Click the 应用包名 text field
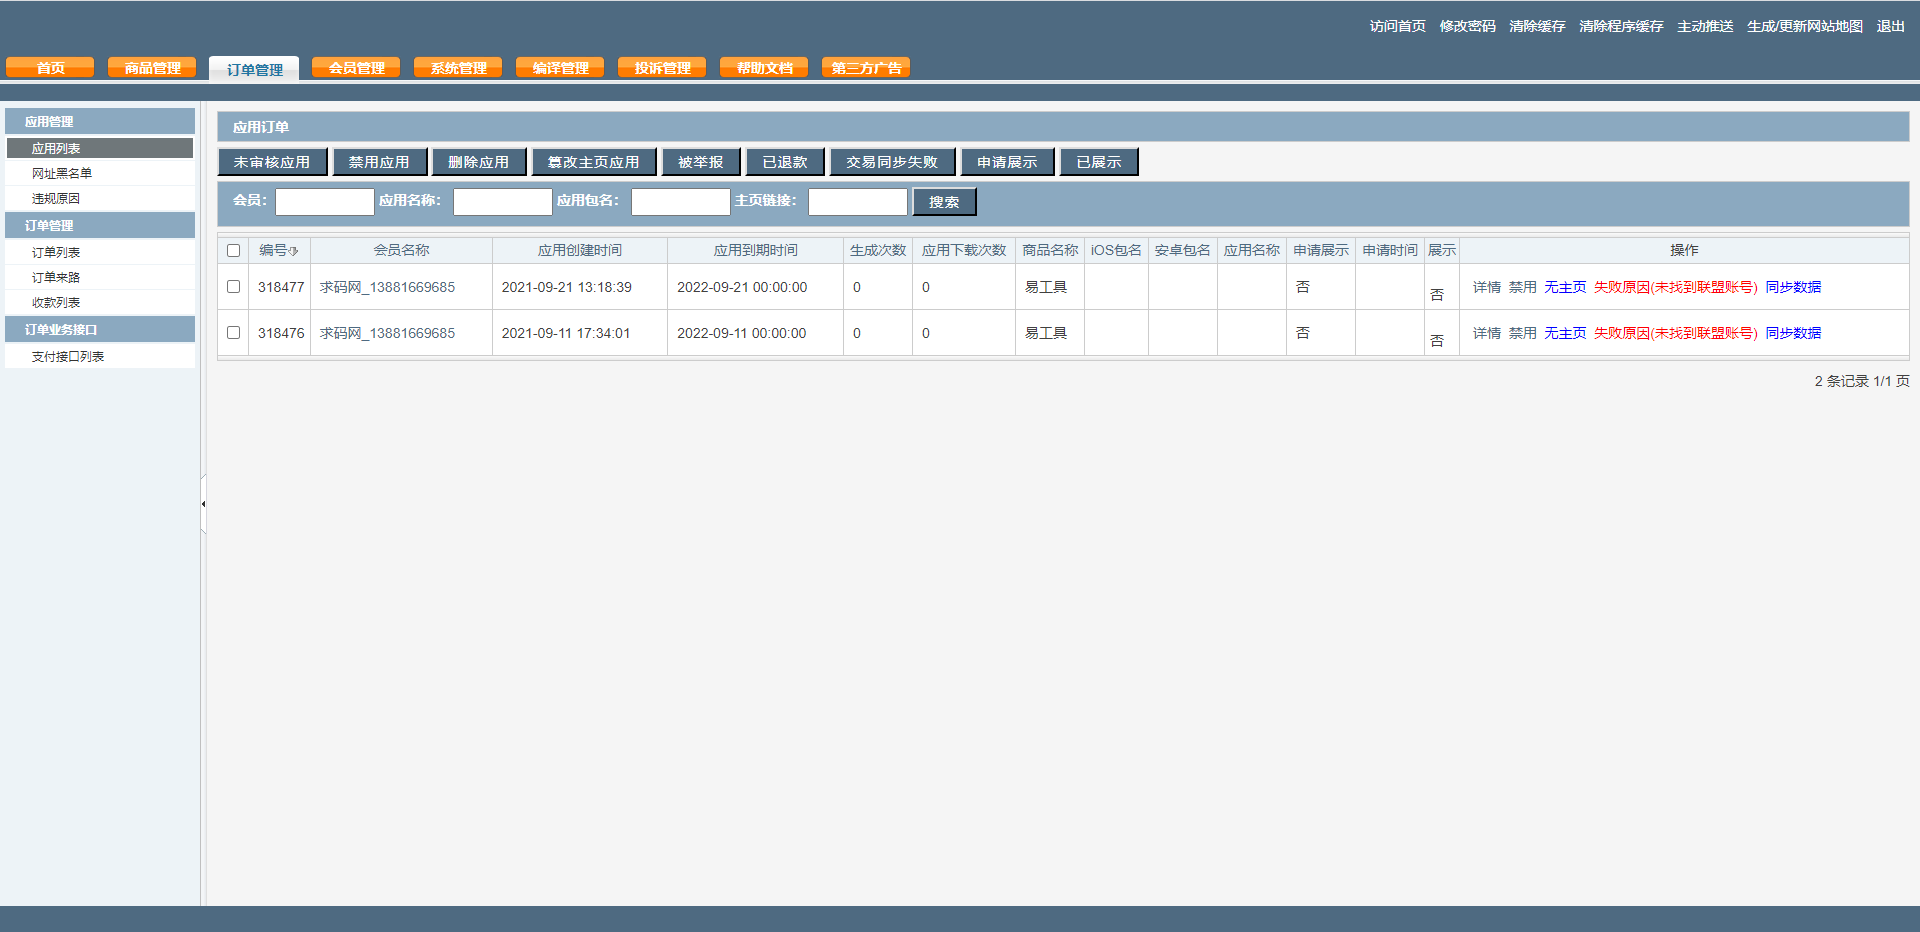Viewport: 1920px width, 932px height. (680, 202)
